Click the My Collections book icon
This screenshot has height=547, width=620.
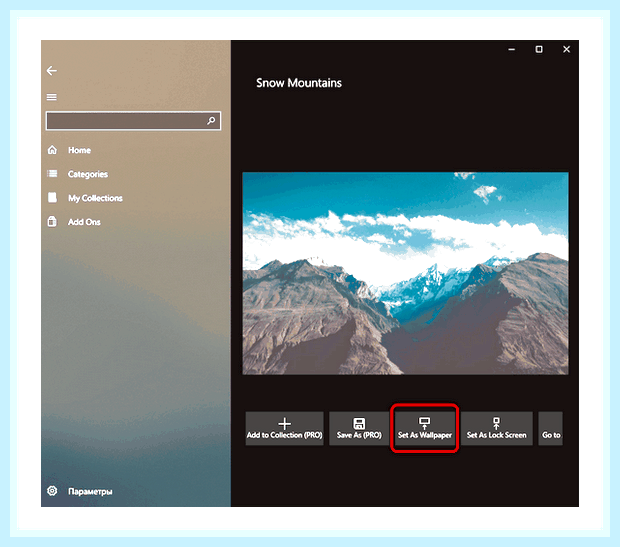pos(52,197)
